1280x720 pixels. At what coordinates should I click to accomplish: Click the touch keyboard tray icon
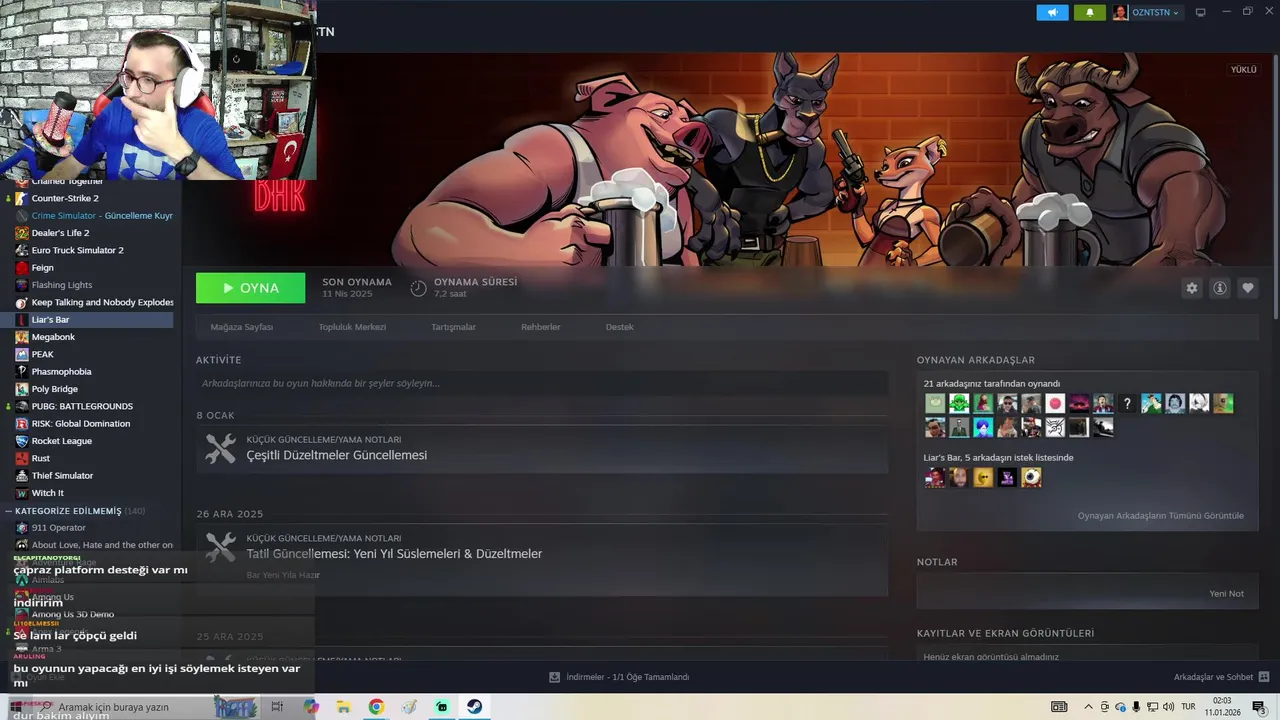coord(1059,707)
